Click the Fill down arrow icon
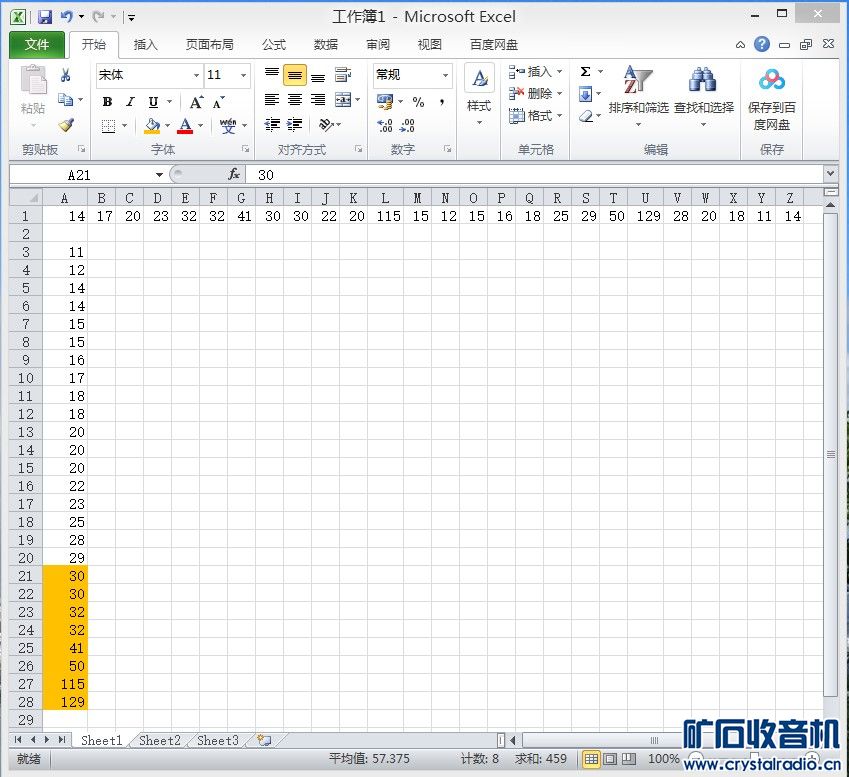The height and width of the screenshot is (777, 849). coord(585,94)
